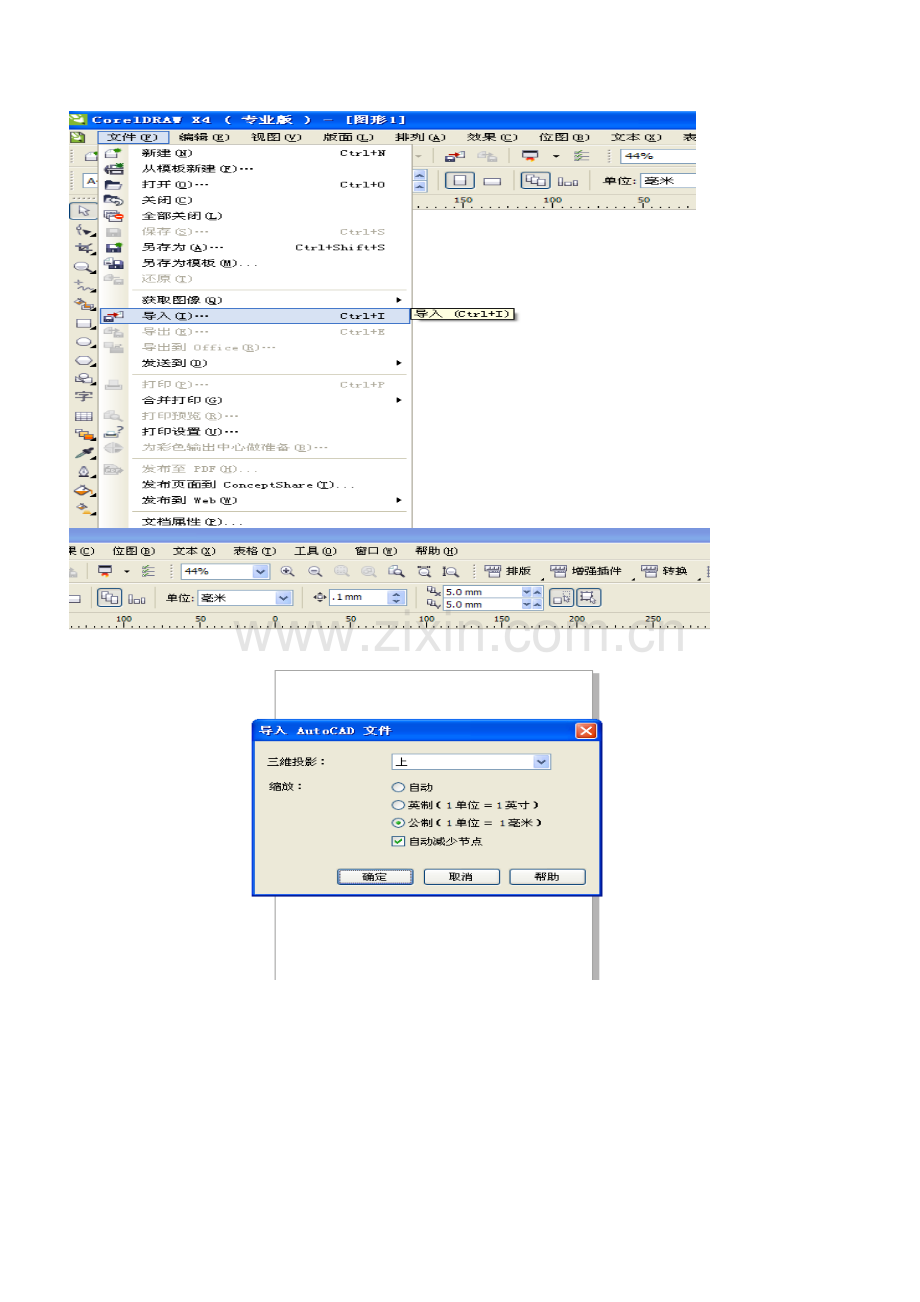This screenshot has width=920, height=1302.
Task: Expand the 合并打印 submenu arrow
Action: pos(399,400)
